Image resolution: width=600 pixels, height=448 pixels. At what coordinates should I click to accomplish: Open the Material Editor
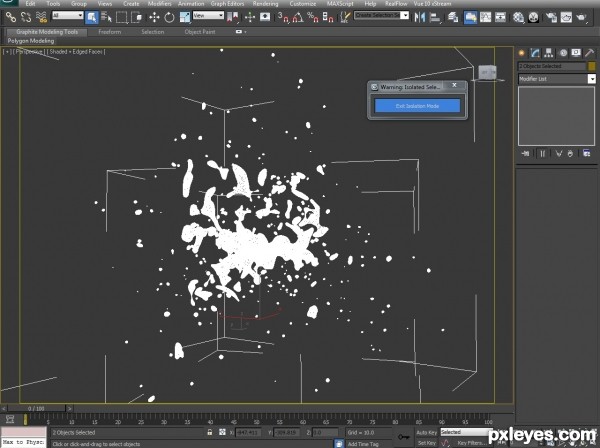pos(518,17)
